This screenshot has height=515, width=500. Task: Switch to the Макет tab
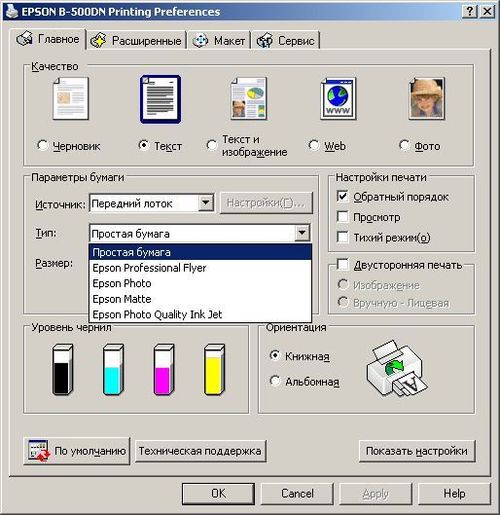(x=219, y=41)
